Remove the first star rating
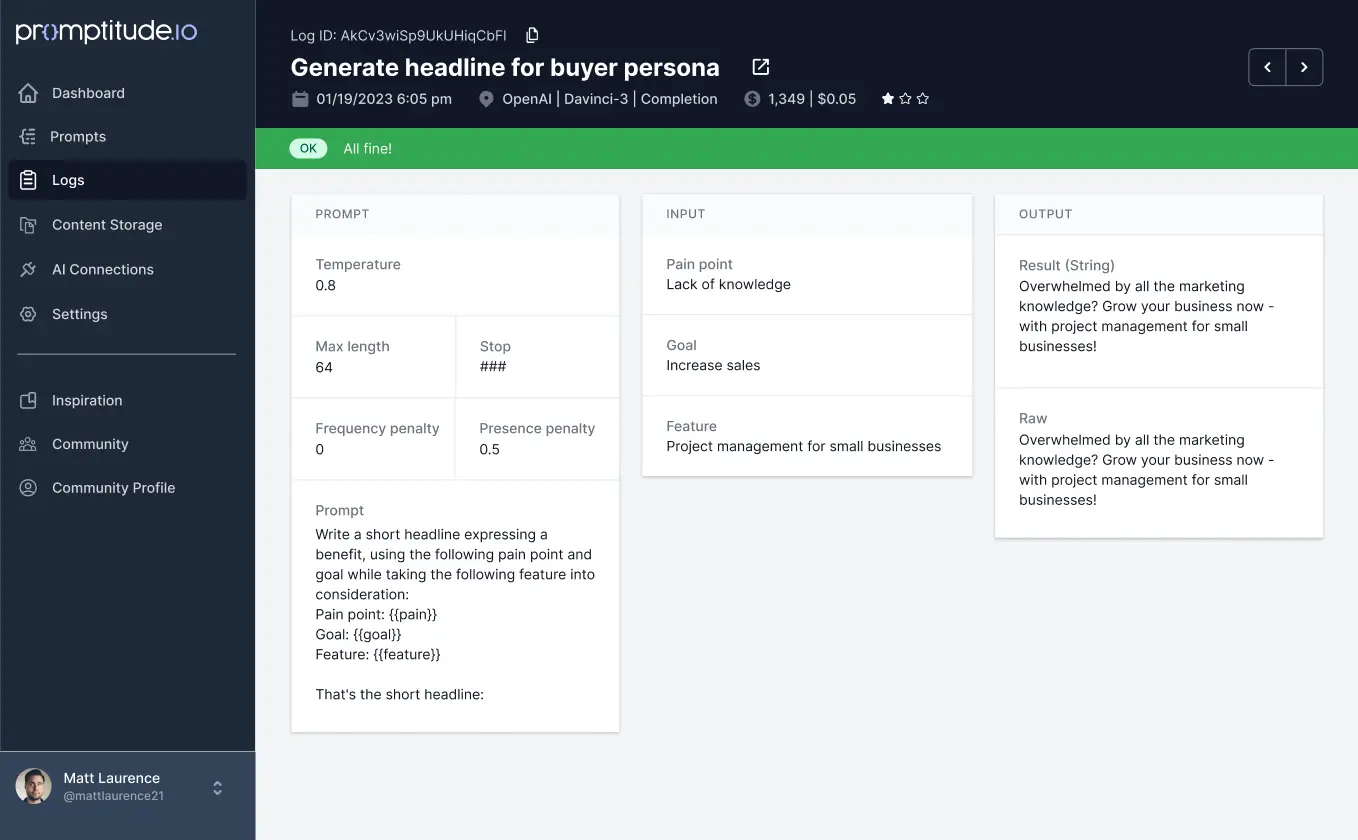Viewport: 1358px width, 840px height. (x=887, y=99)
